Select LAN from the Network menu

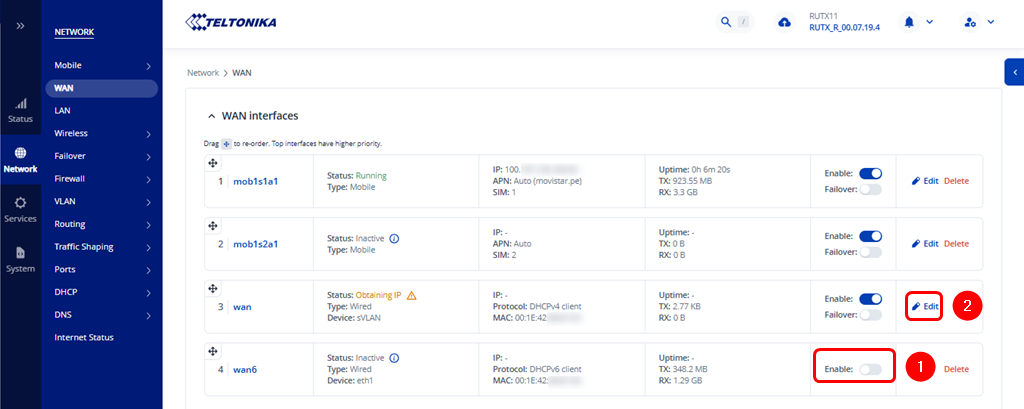coord(62,111)
